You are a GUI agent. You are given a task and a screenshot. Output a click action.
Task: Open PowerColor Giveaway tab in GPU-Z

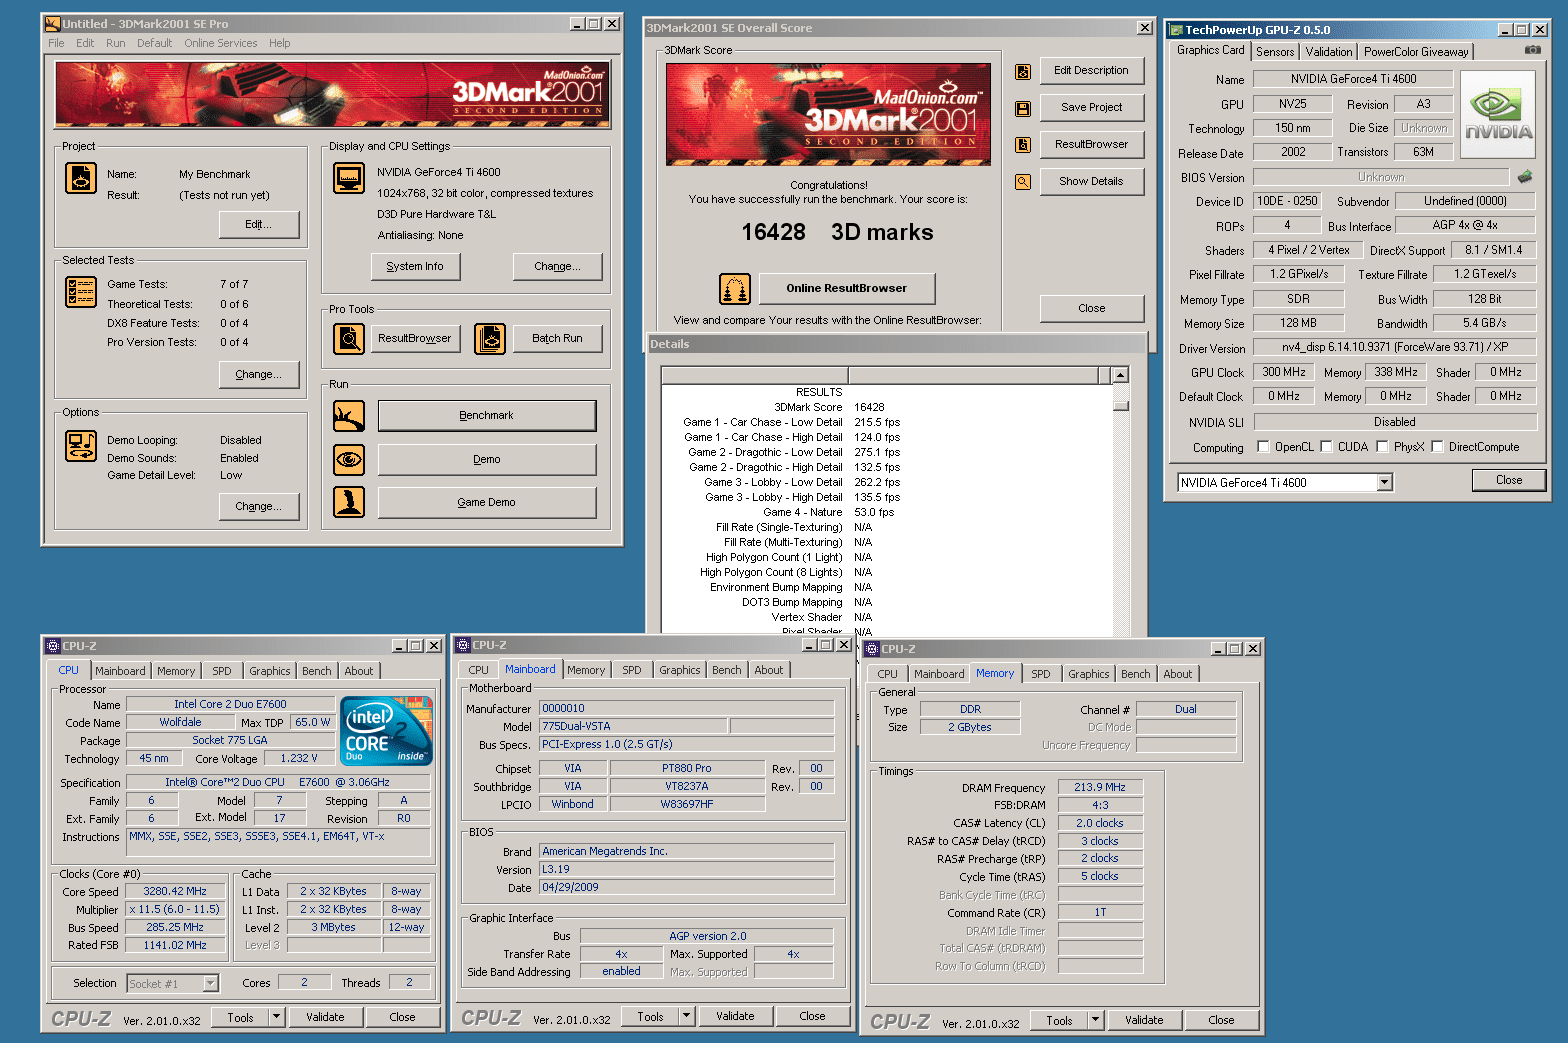(1416, 52)
